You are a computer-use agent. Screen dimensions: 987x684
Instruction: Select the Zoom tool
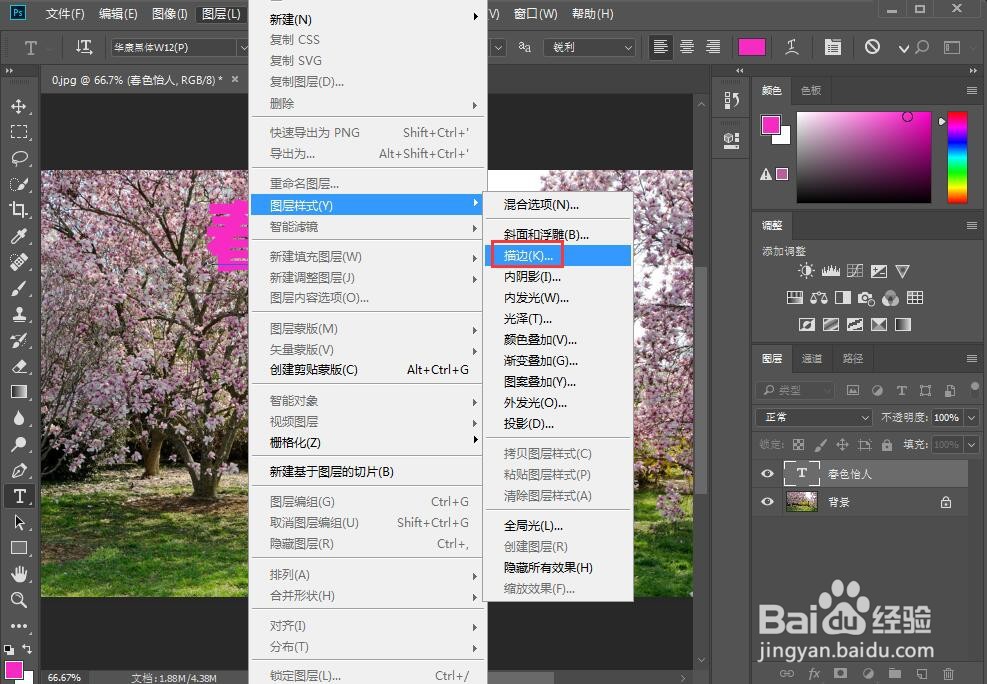[x=20, y=600]
